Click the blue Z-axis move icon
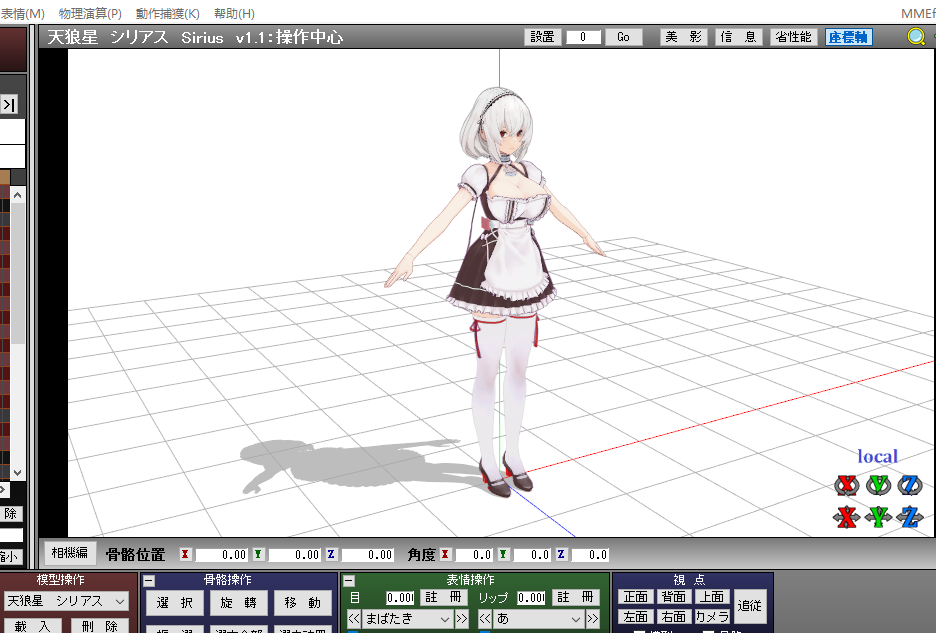 pos(910,517)
